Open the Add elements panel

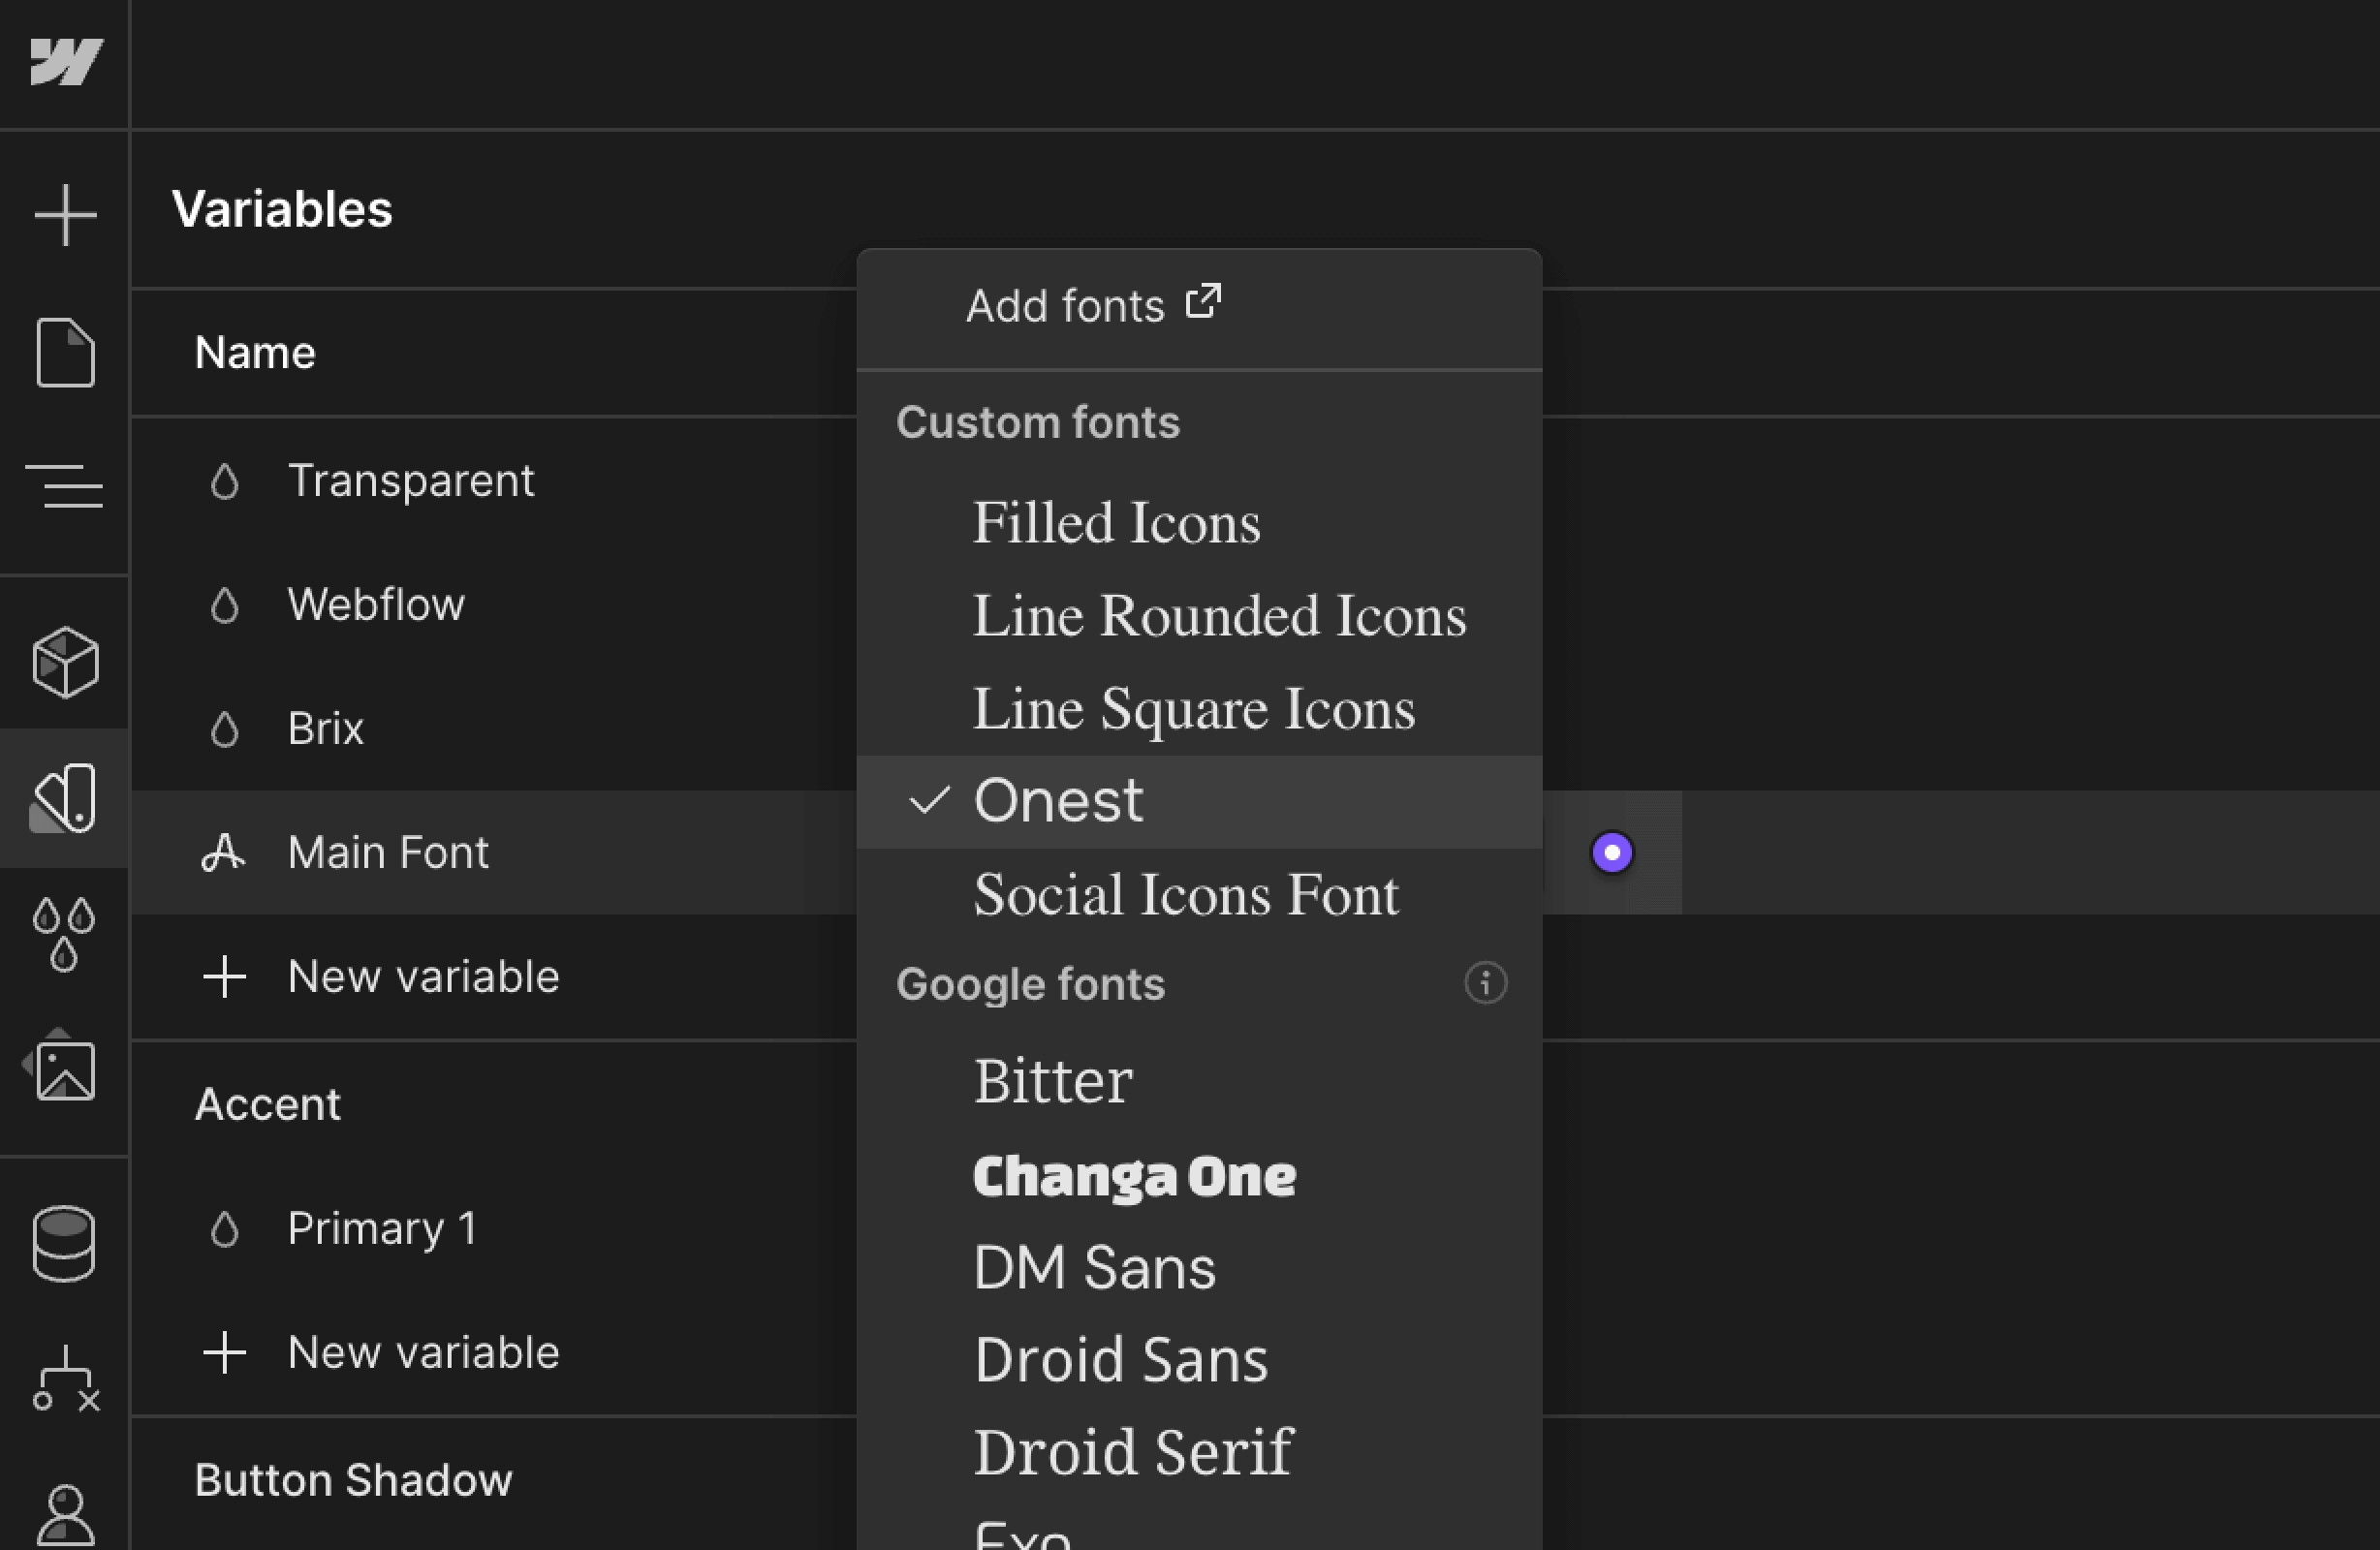(65, 214)
